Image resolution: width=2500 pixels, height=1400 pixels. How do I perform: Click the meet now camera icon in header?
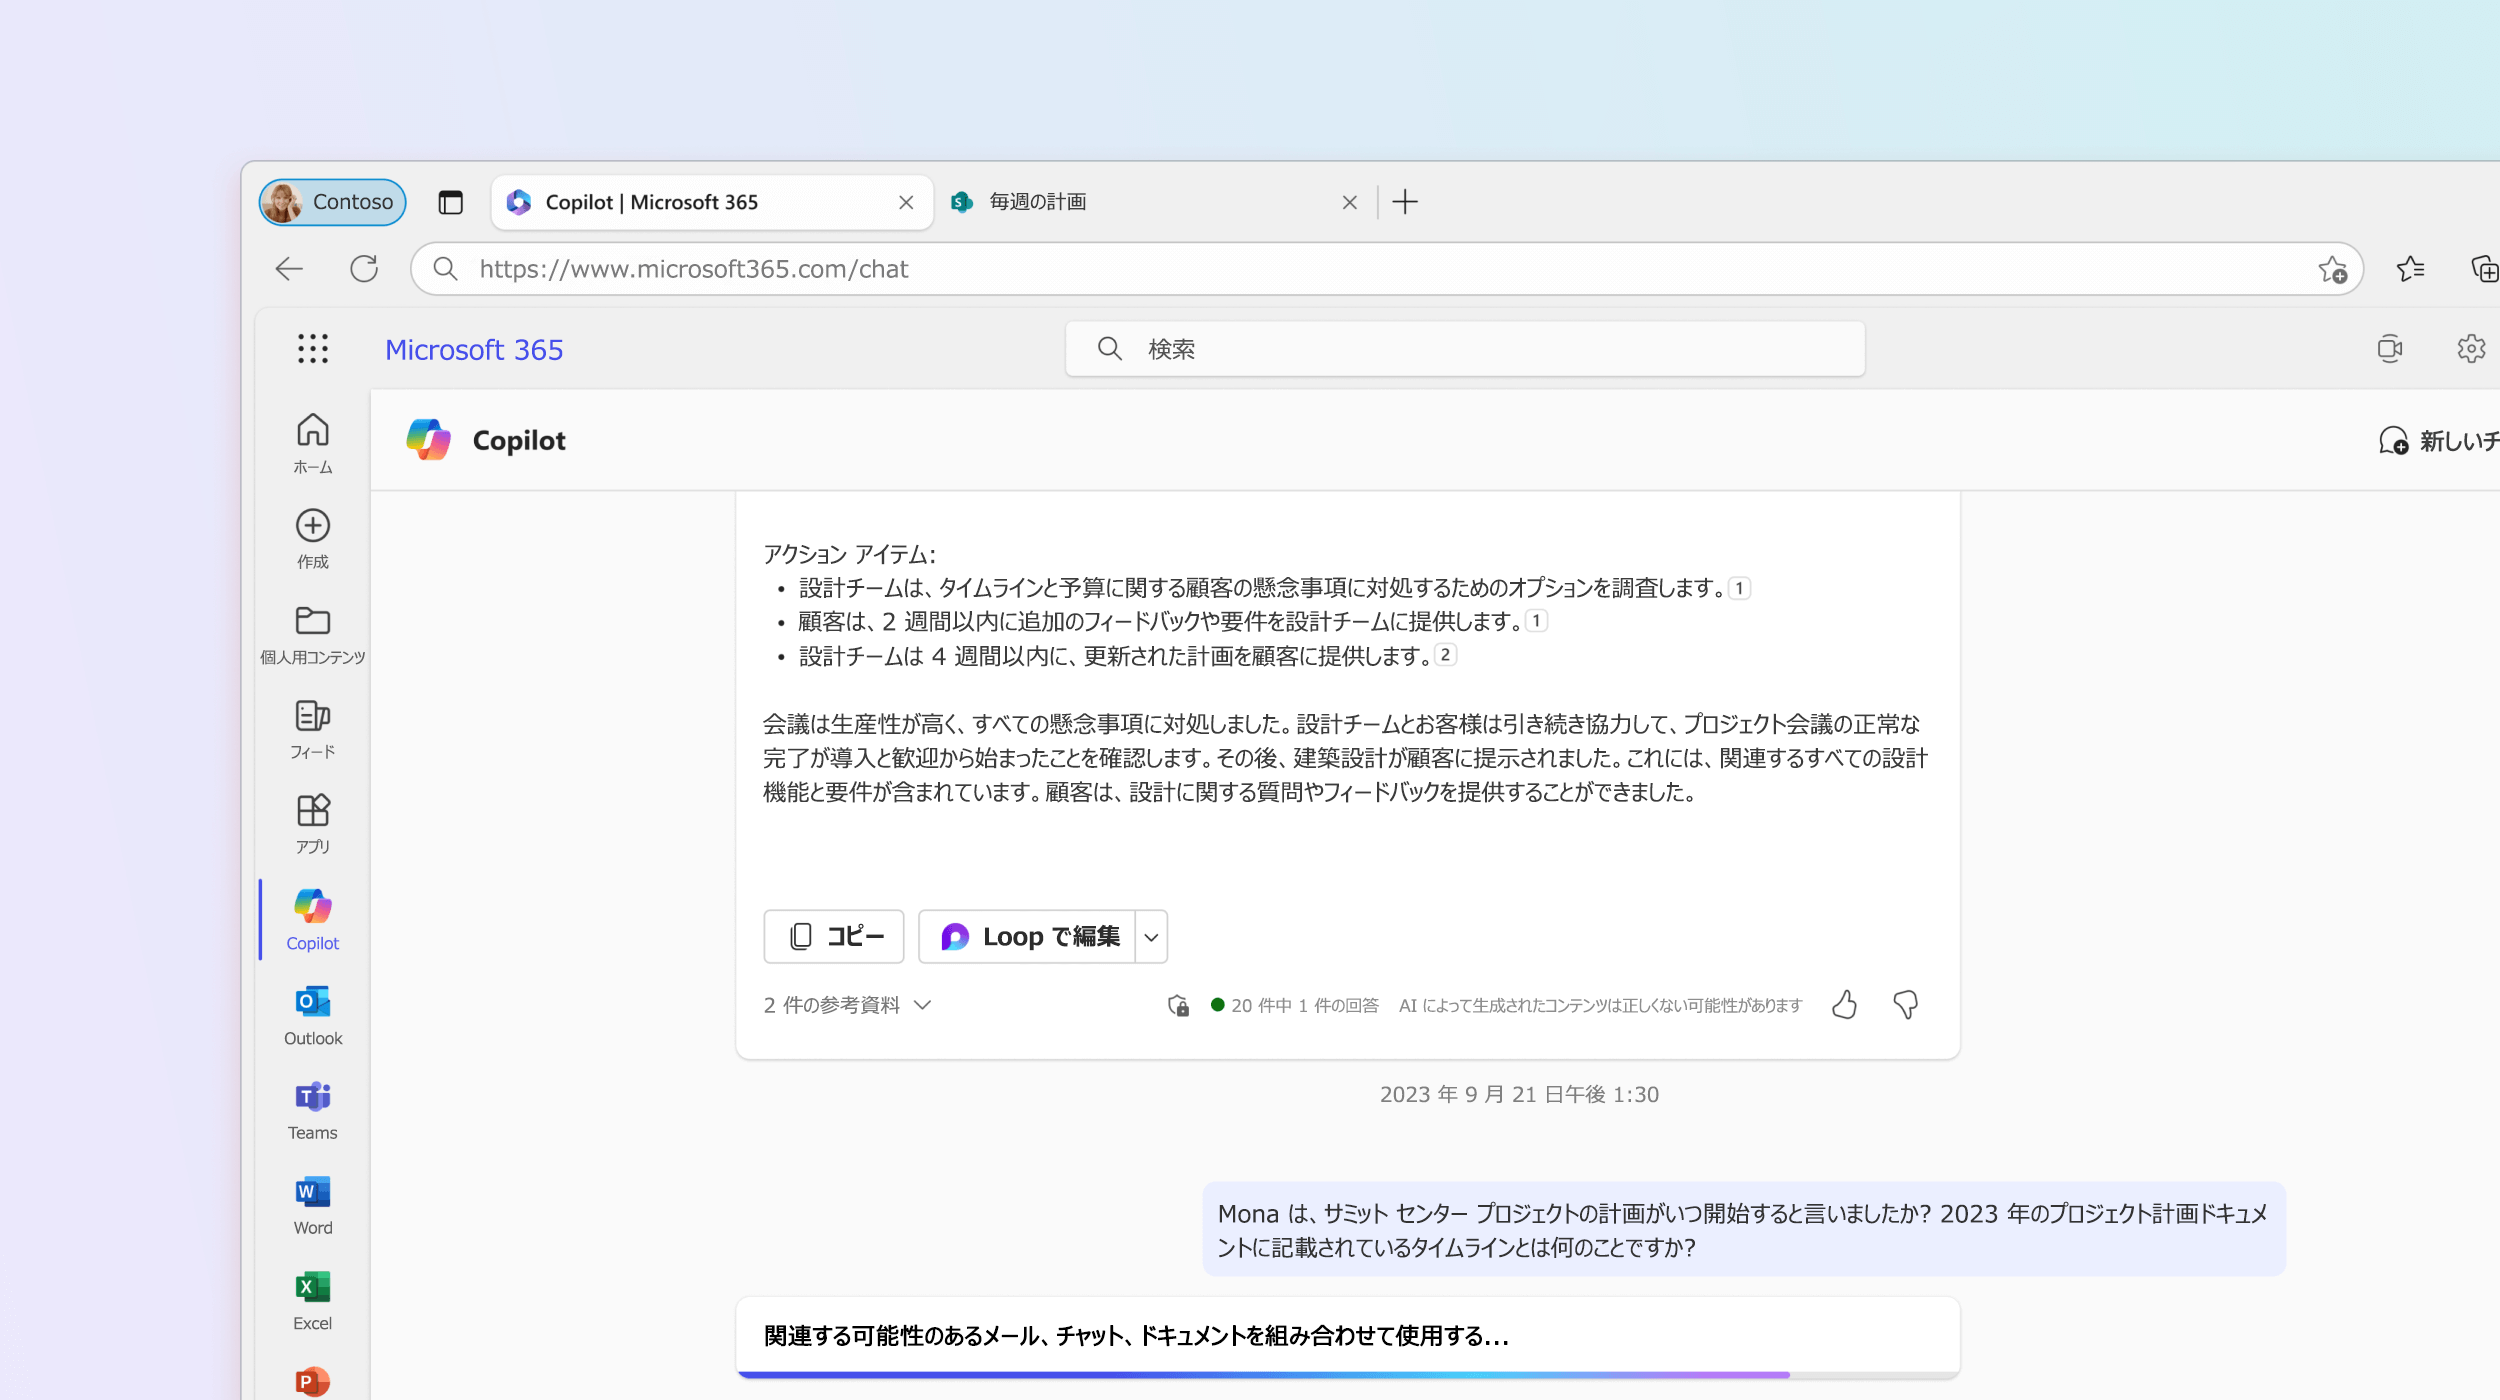click(2390, 349)
